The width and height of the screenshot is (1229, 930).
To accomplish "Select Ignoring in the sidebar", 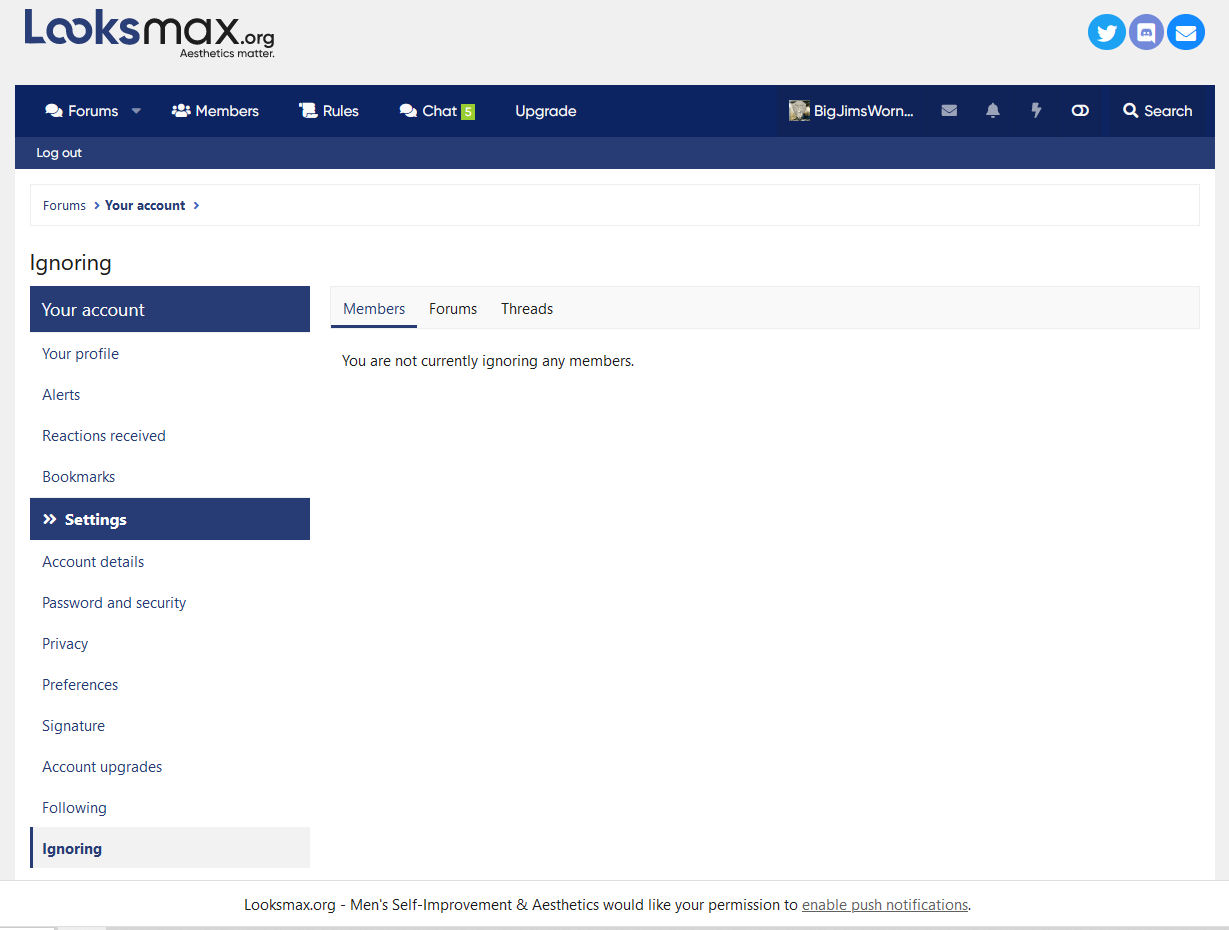I will [x=170, y=848].
